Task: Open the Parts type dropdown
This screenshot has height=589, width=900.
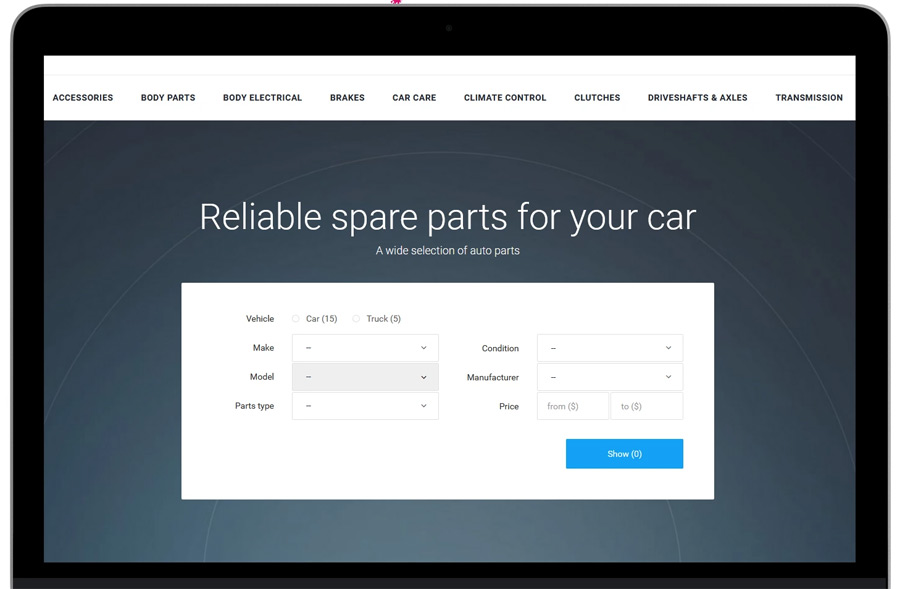Action: coord(364,406)
